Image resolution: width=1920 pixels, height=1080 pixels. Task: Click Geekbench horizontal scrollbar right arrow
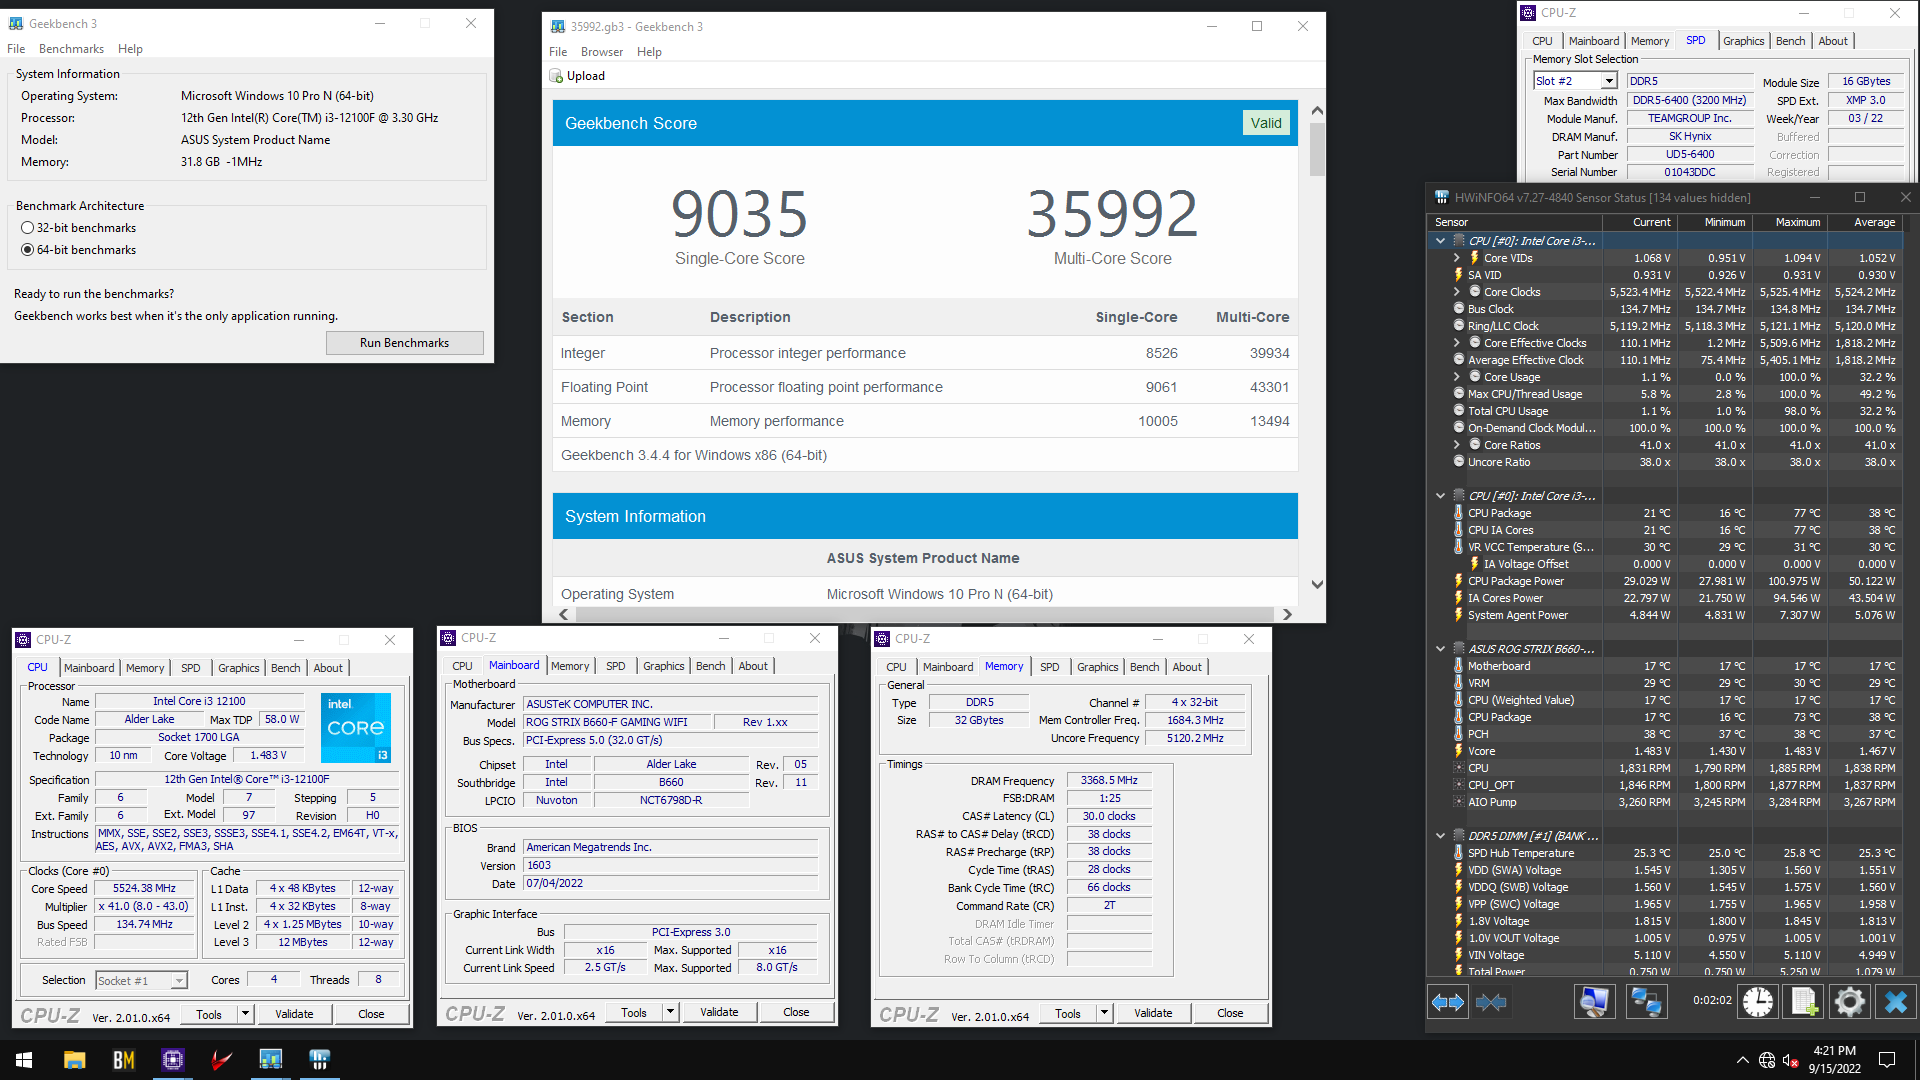point(1287,614)
